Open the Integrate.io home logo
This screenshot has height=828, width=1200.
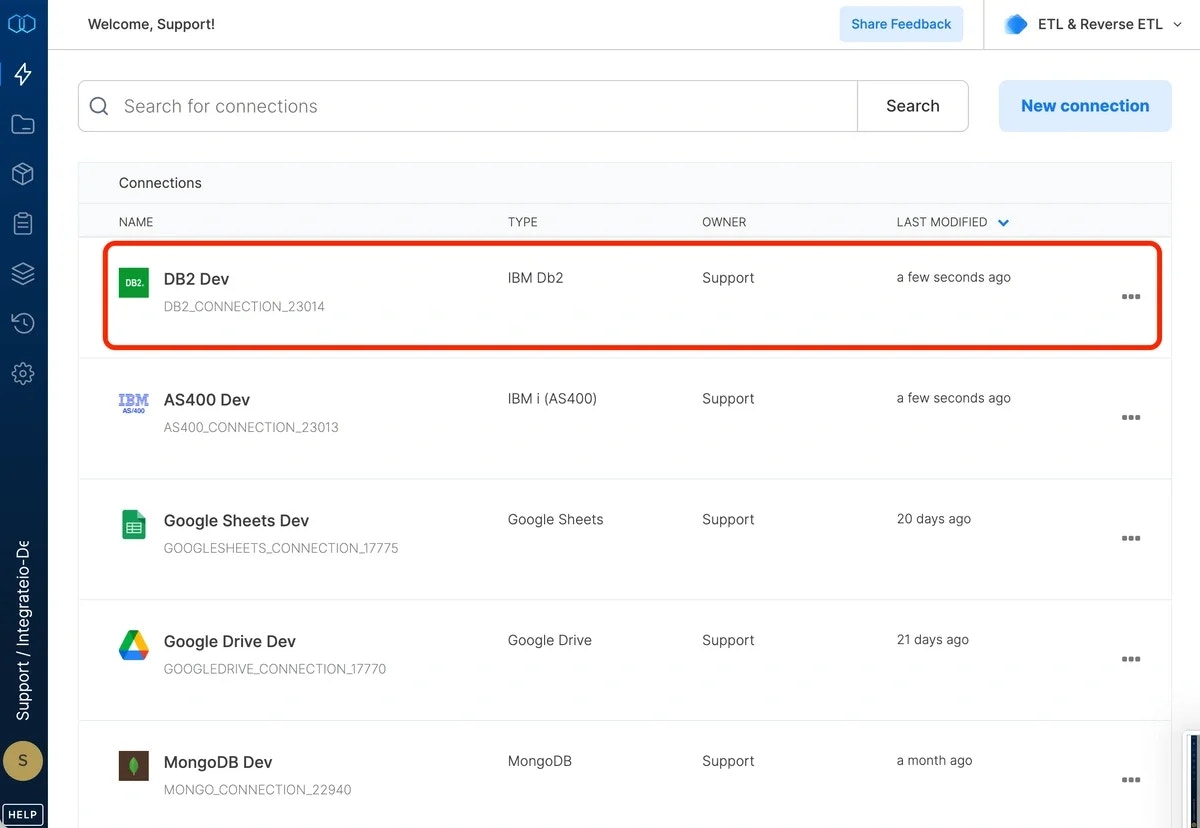click(x=22, y=23)
